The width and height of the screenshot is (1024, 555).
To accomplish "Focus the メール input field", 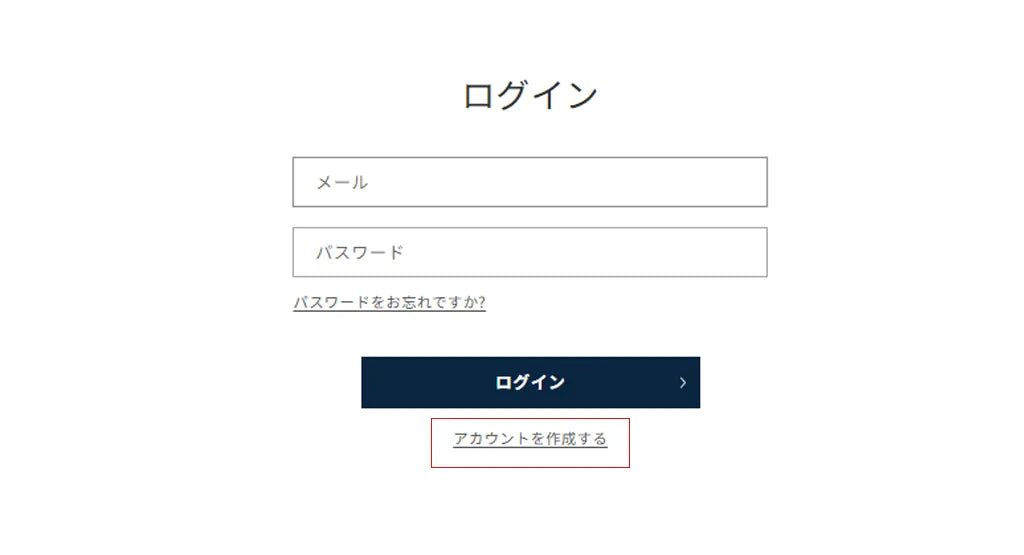I will (x=529, y=182).
